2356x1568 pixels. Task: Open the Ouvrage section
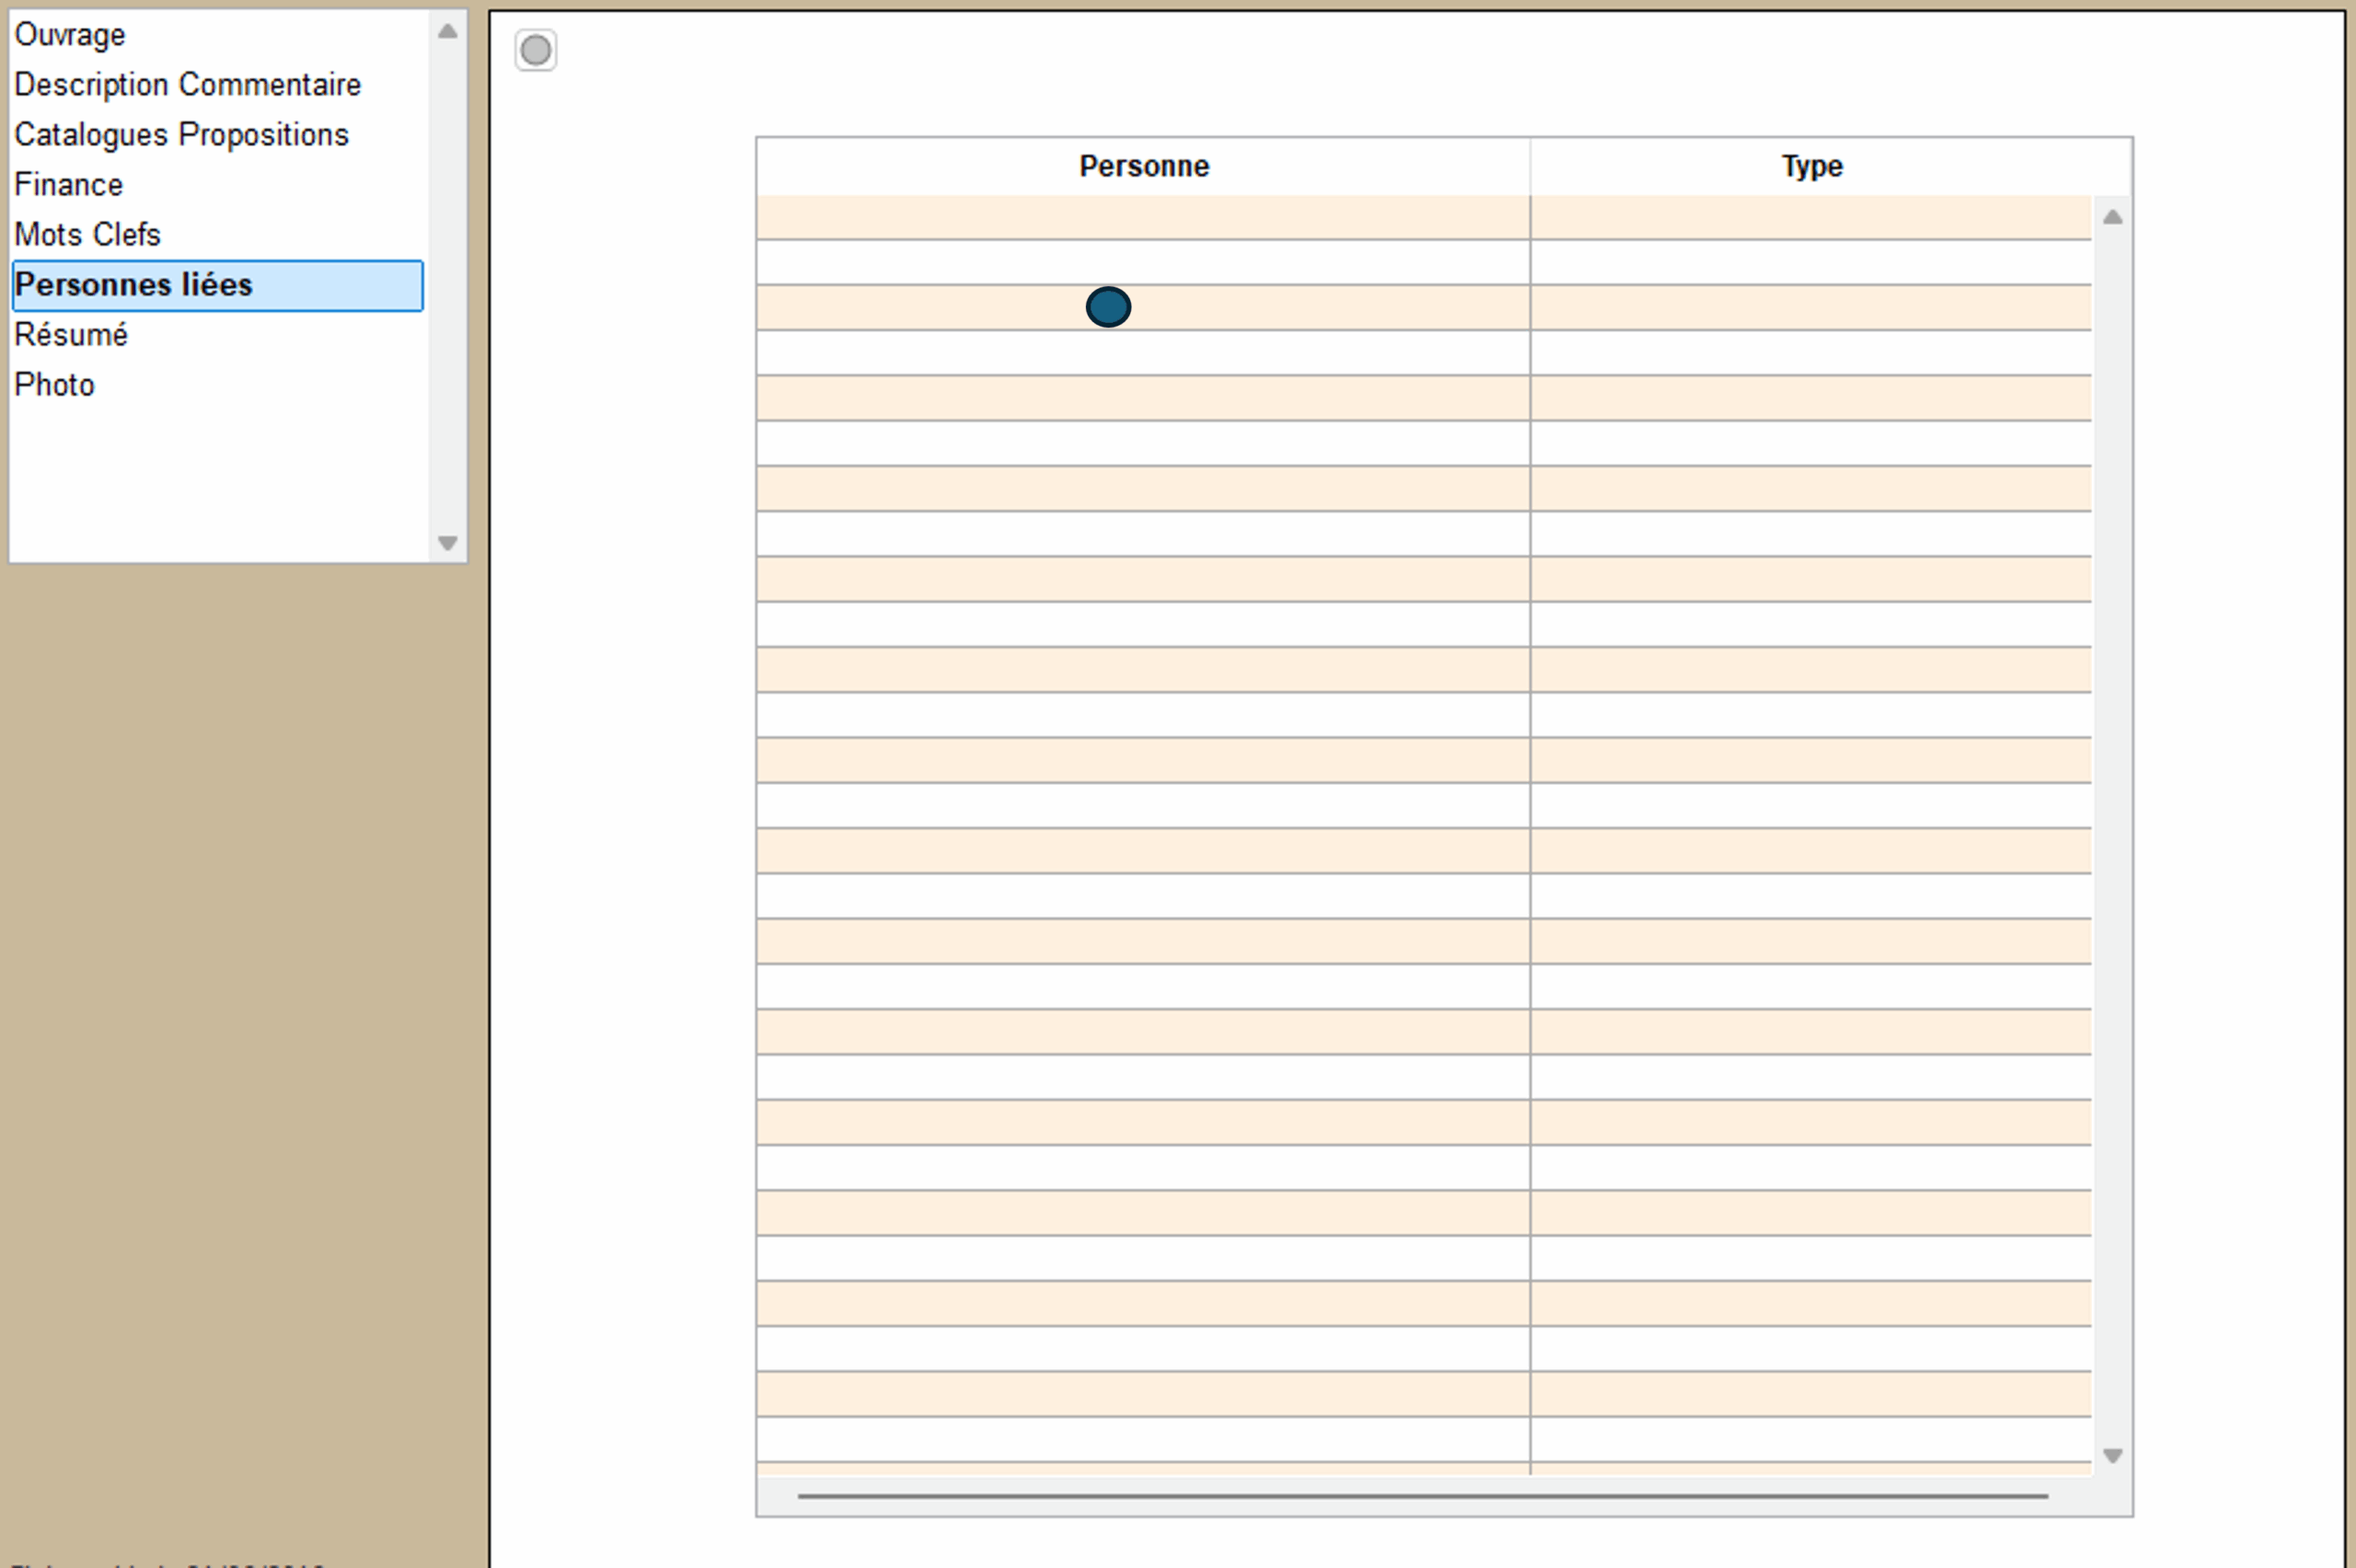[70, 35]
